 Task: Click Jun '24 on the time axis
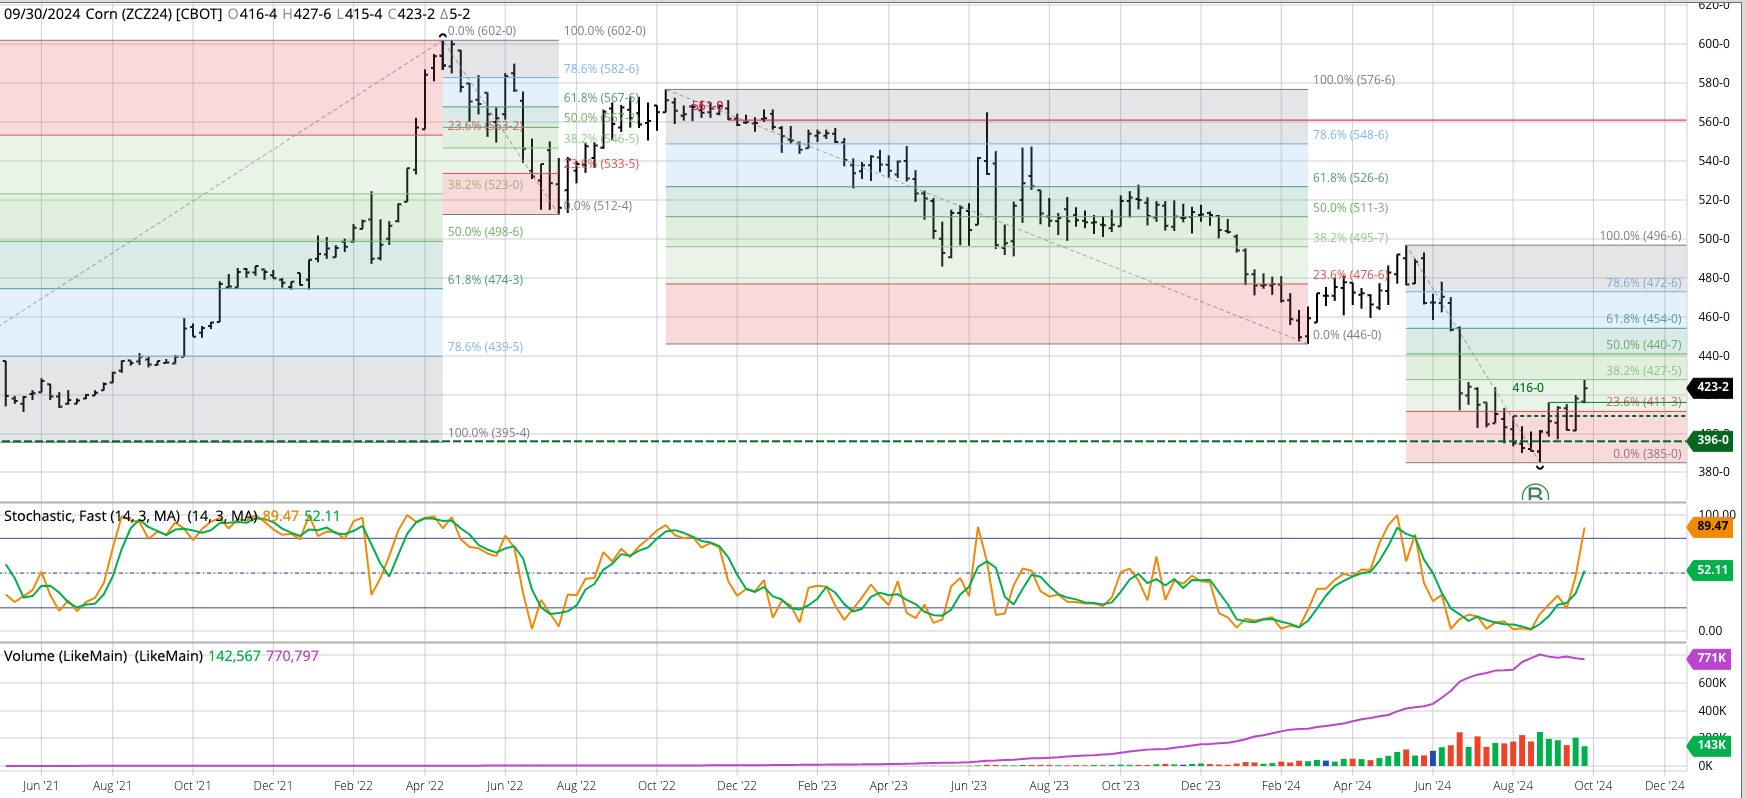(1432, 785)
